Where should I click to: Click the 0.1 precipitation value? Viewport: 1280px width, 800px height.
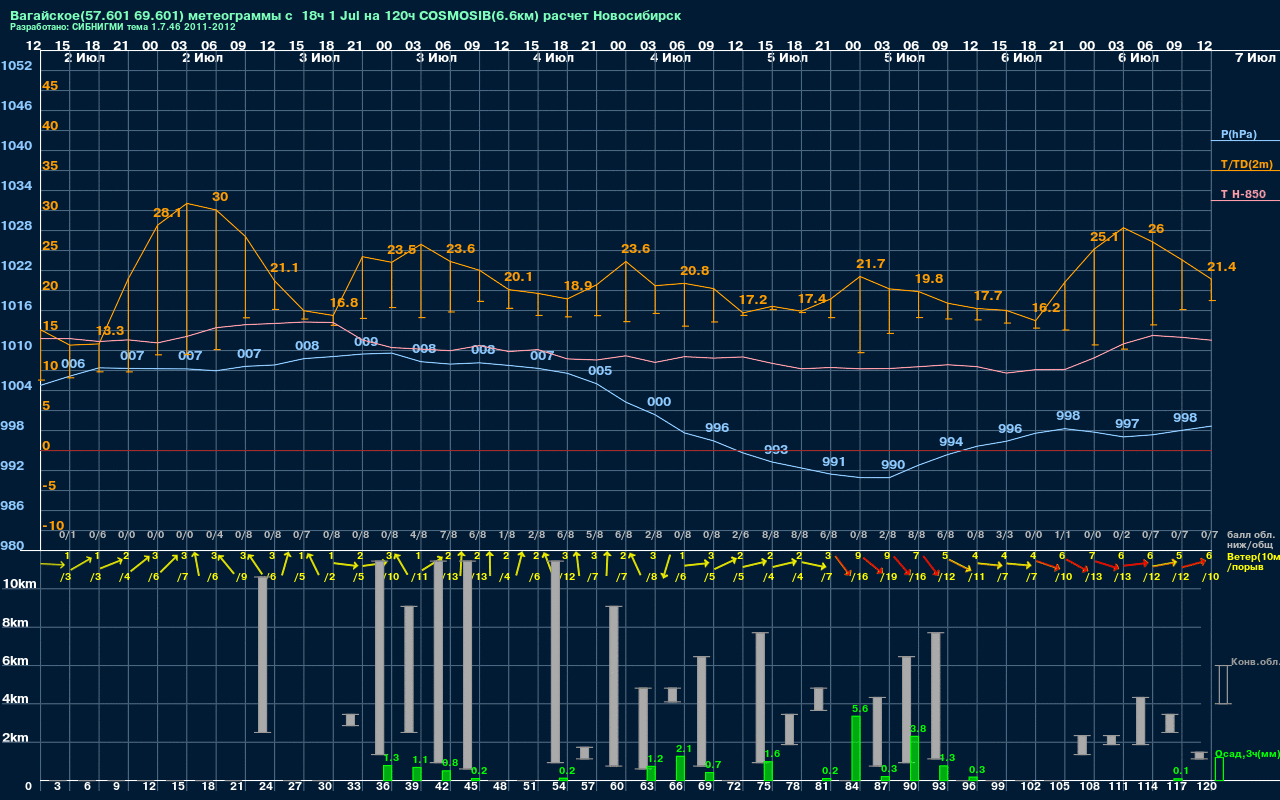coord(1181,770)
